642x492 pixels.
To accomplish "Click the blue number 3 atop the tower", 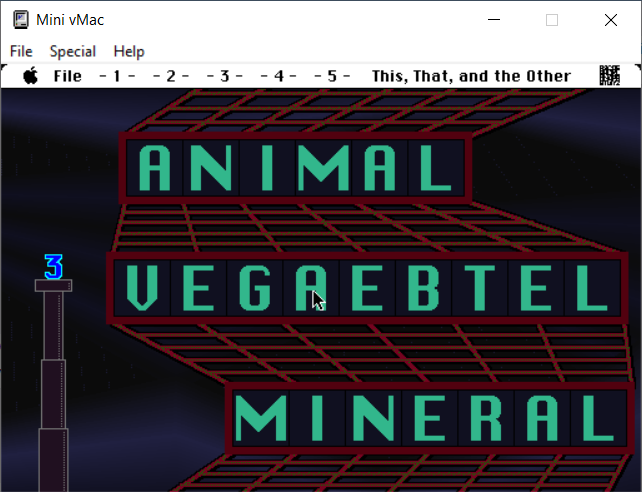I will (x=54, y=267).
